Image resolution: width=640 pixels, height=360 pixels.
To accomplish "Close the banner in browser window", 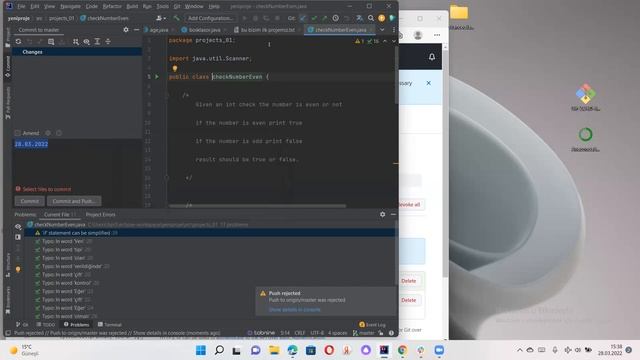I will tap(429, 83).
